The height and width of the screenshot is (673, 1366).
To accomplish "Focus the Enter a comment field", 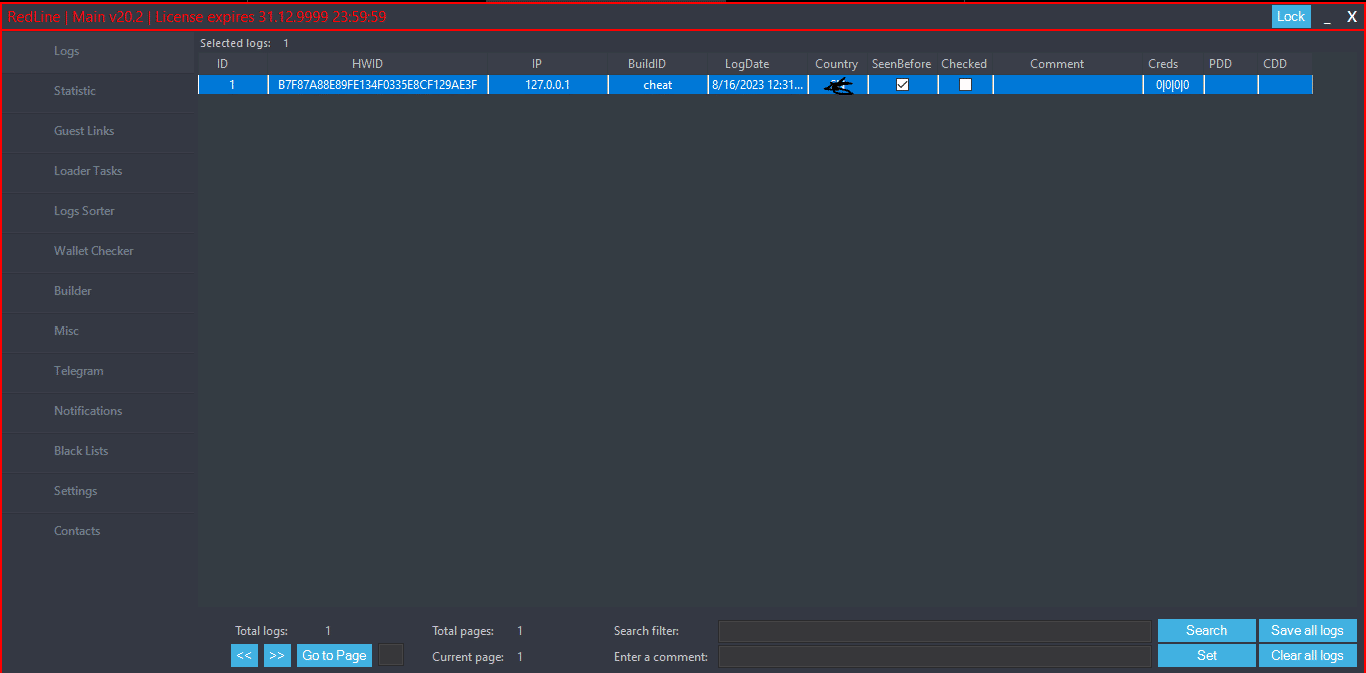I will [x=935, y=656].
